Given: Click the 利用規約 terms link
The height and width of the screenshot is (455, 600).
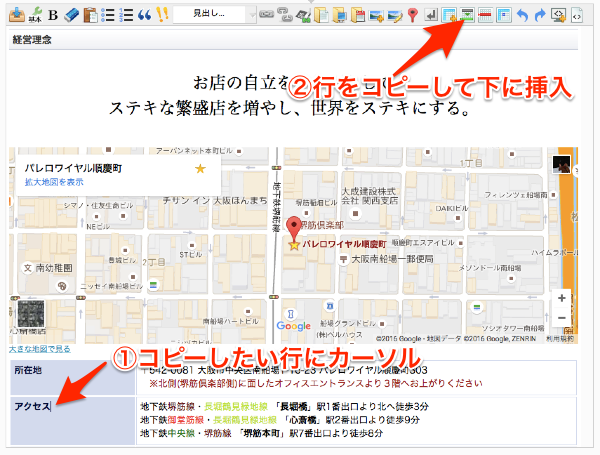Looking at the screenshot, I should (559, 339).
